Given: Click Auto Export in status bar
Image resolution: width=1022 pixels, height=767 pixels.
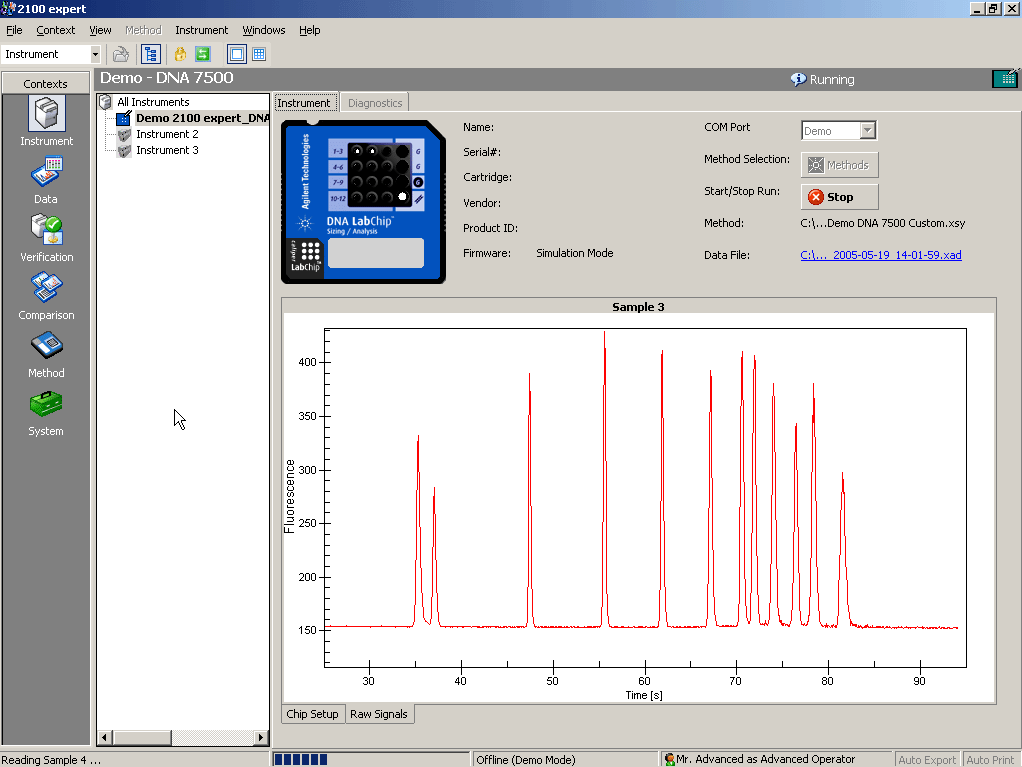Looking at the screenshot, I should coord(926,760).
